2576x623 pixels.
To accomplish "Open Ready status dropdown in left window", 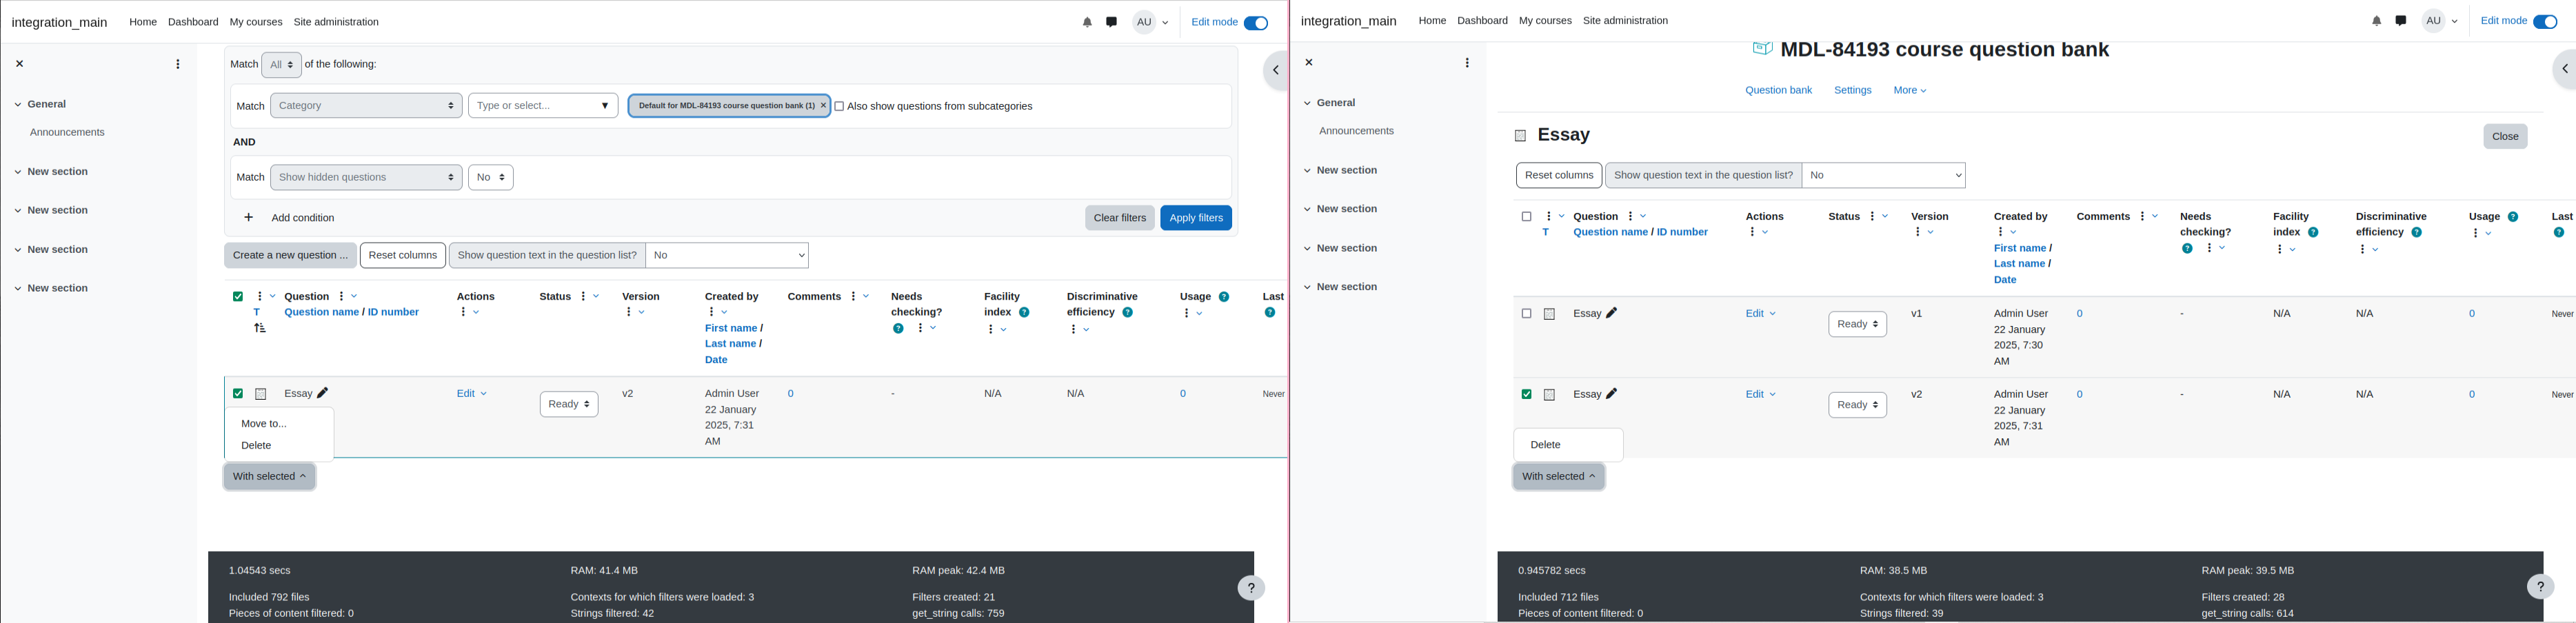I will pos(569,404).
